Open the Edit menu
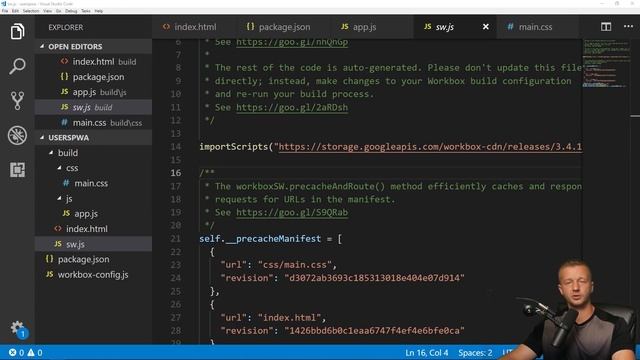Screen dimensions: 640x360 click(x=15, y=11)
